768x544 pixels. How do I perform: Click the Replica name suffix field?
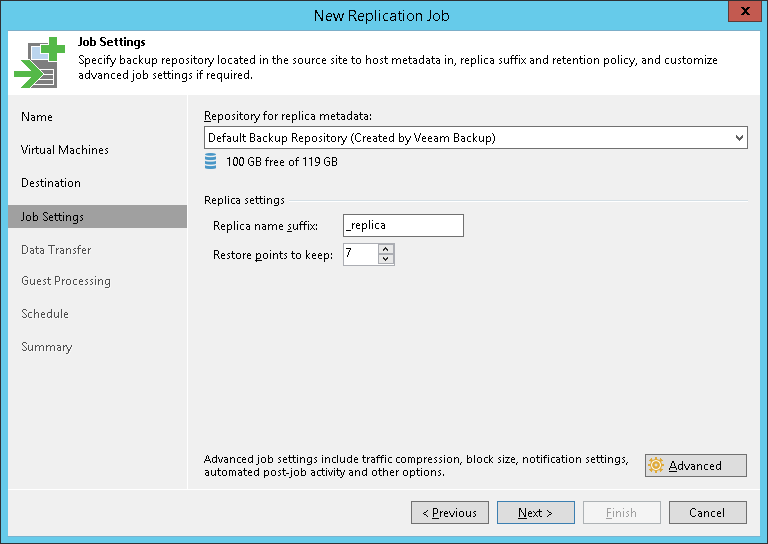402,226
